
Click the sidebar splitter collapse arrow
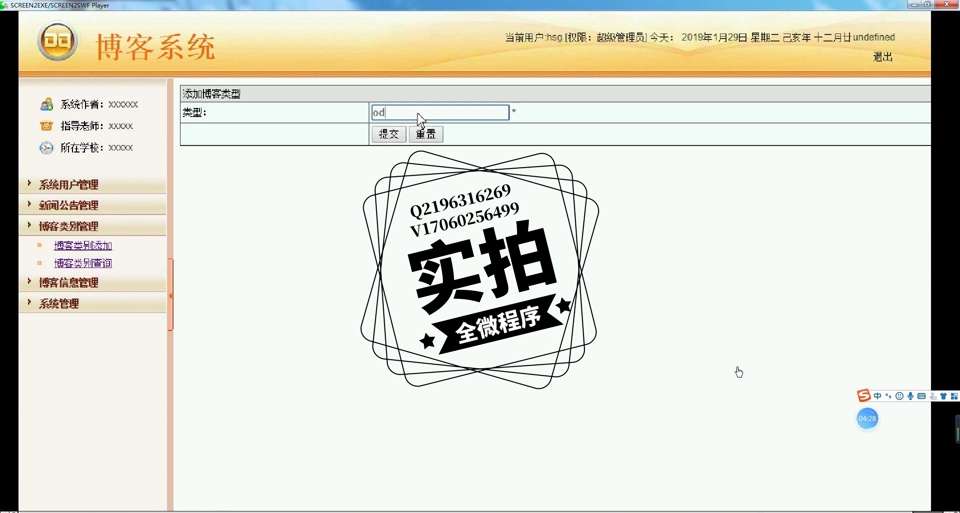click(x=171, y=295)
